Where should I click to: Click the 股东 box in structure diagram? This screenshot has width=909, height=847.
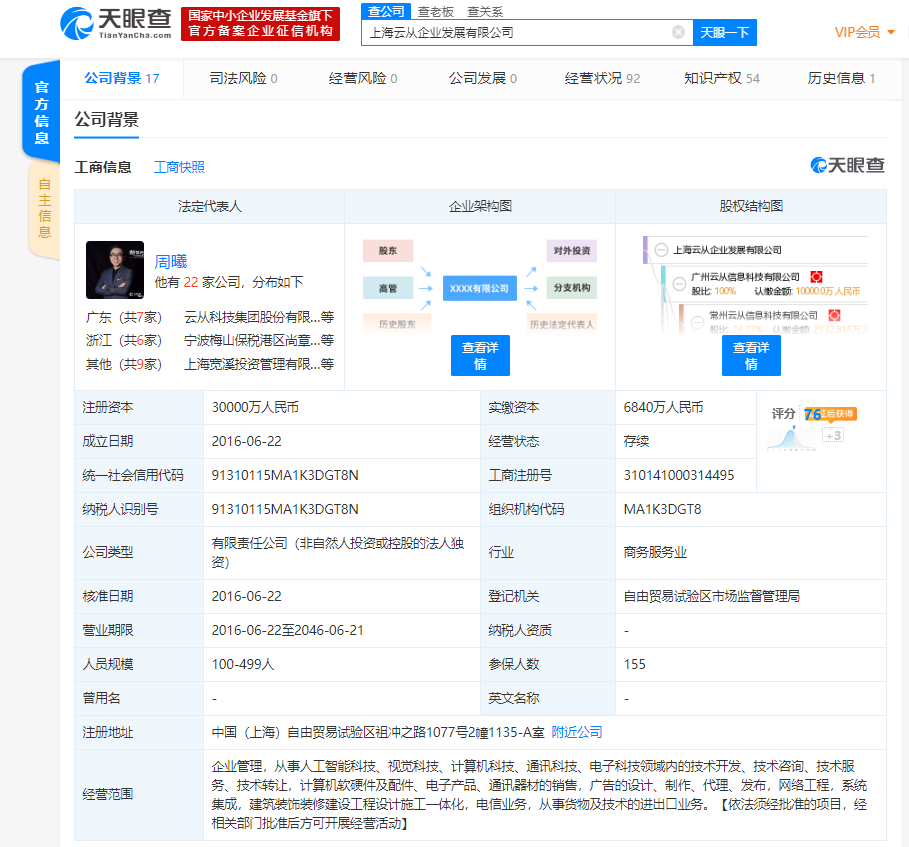388,250
